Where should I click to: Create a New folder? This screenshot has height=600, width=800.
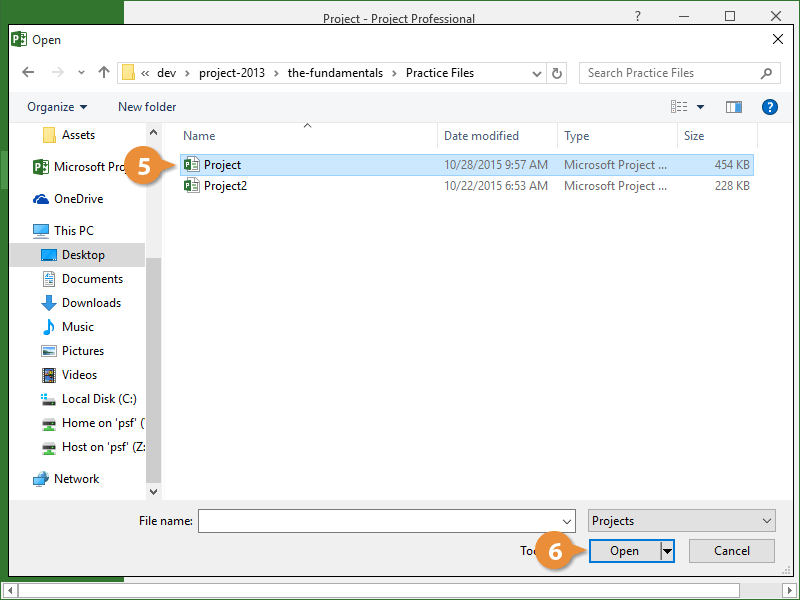pos(147,107)
